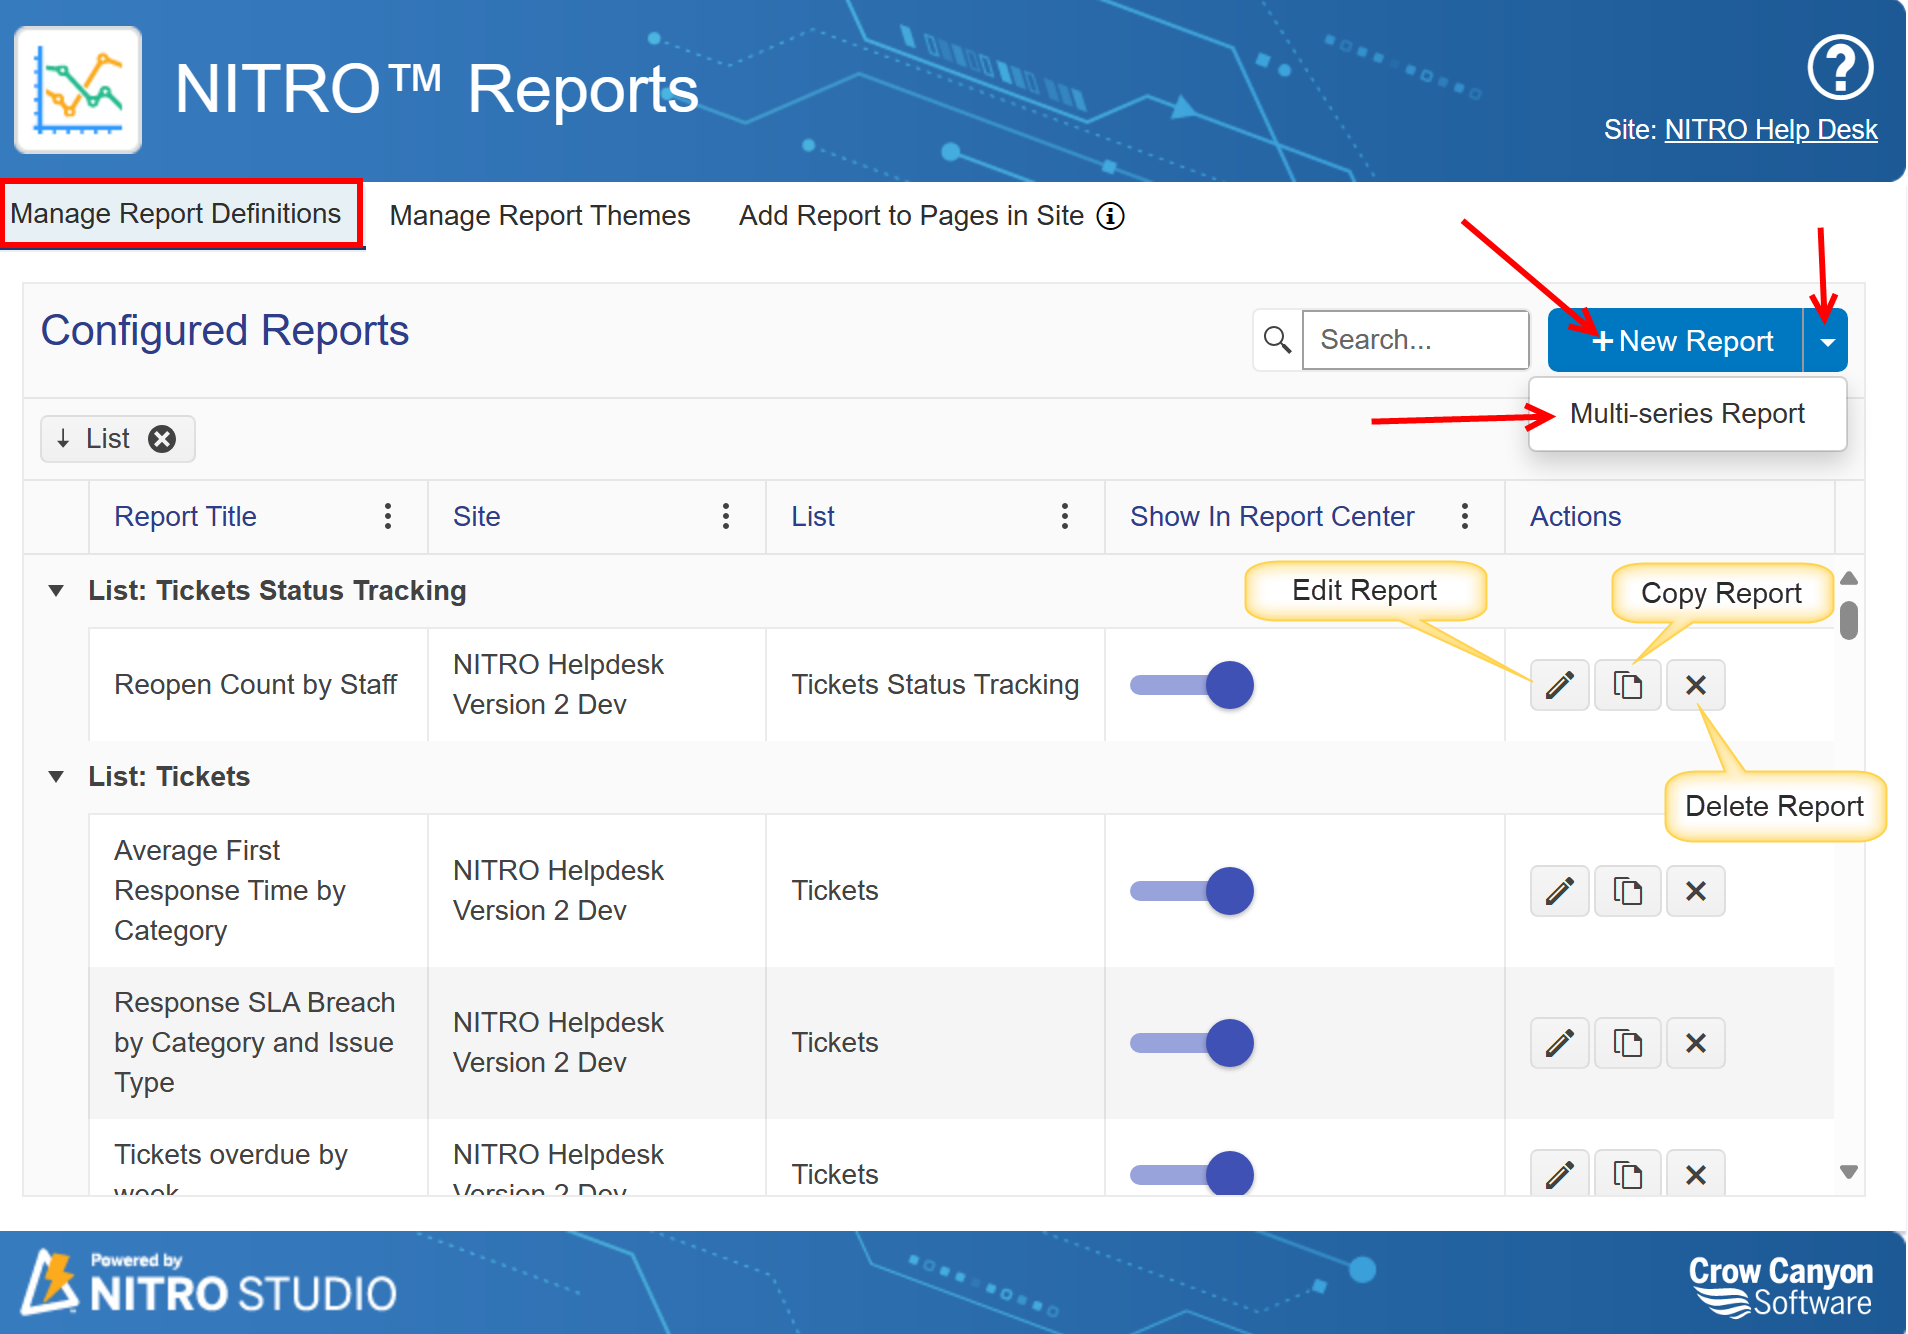Sort by Show In Report Center header
Viewport: 1908px width, 1334px height.
(x=1272, y=516)
